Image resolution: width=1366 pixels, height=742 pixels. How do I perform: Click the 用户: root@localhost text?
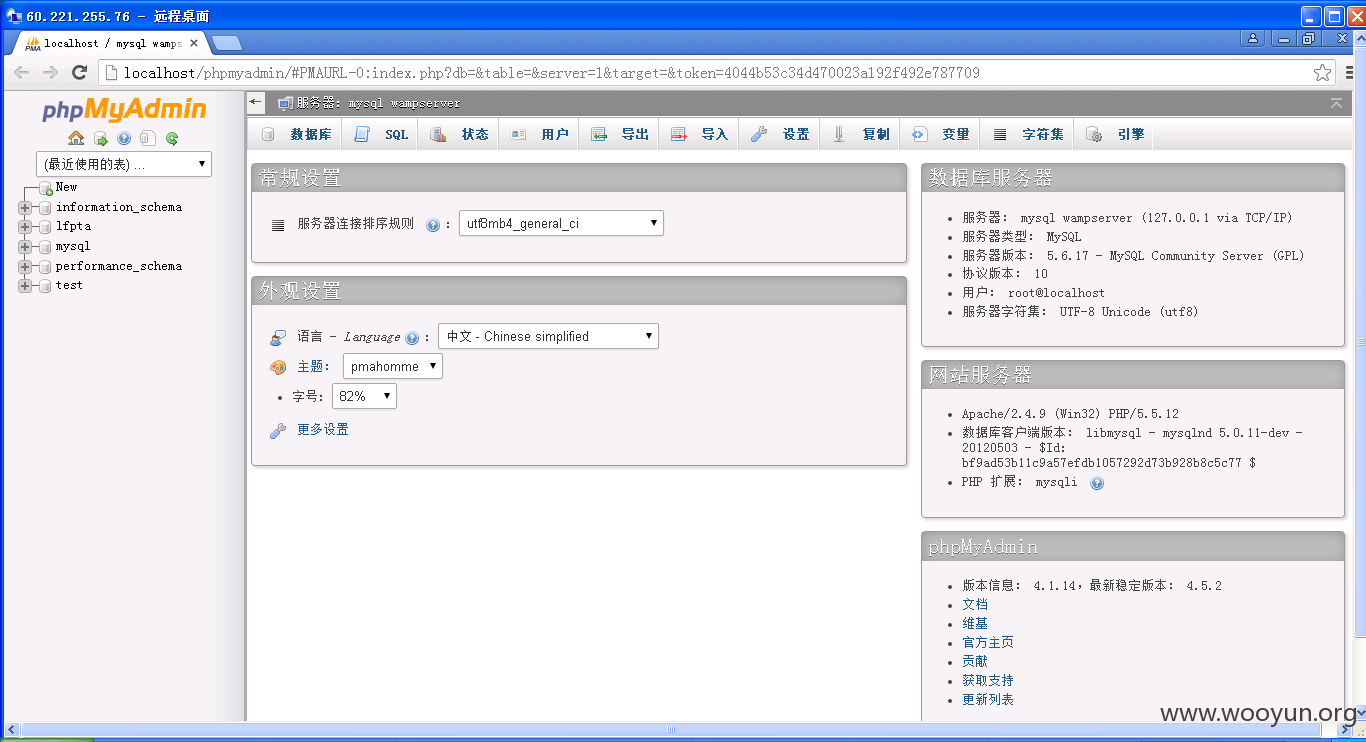click(x=1033, y=294)
